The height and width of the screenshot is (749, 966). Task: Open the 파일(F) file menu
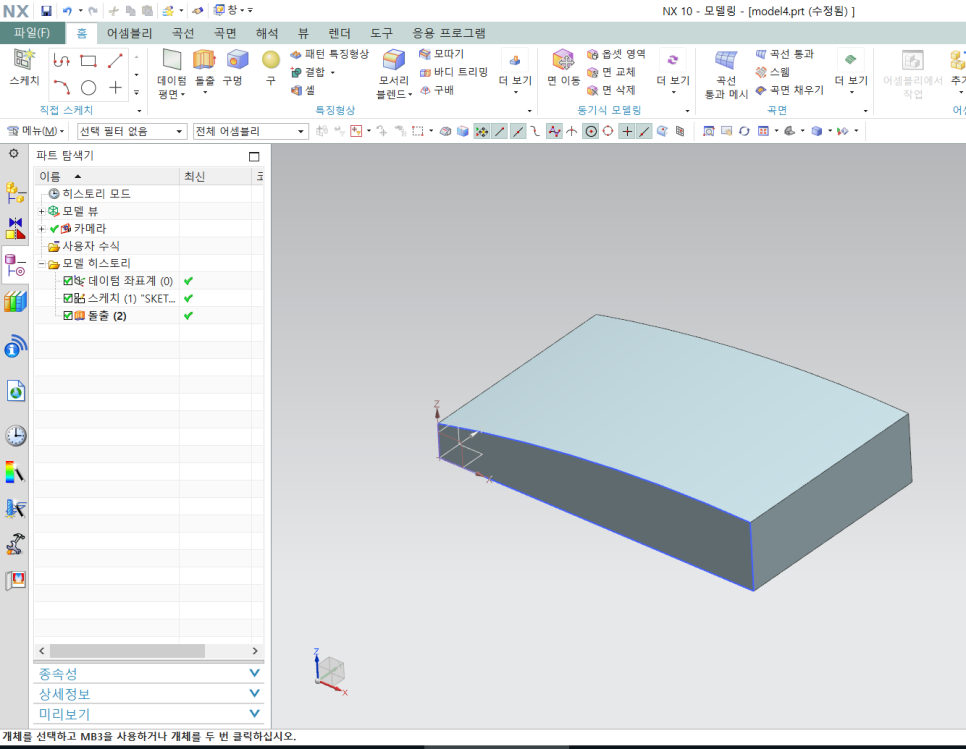32,33
